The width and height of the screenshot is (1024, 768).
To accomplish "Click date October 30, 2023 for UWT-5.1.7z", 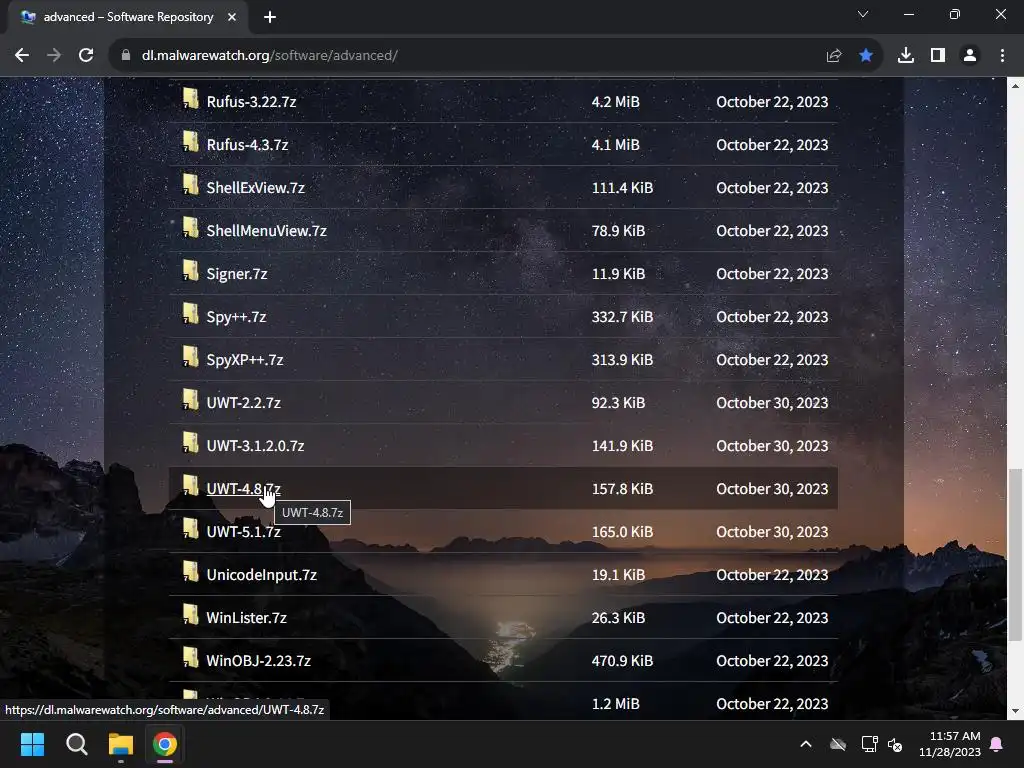I will point(772,532).
